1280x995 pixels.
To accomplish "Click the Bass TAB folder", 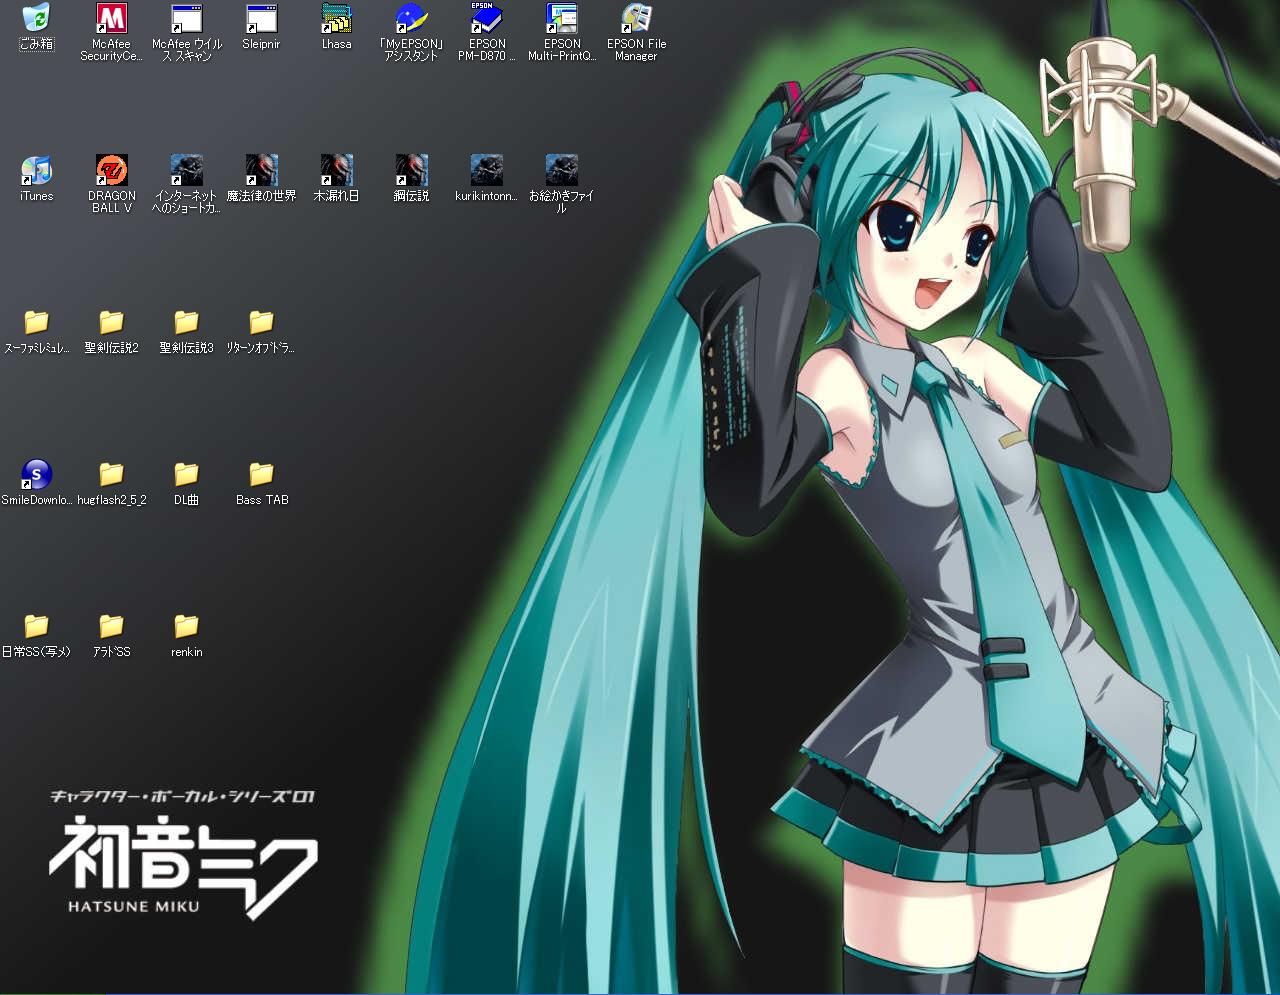I will tap(261, 483).
